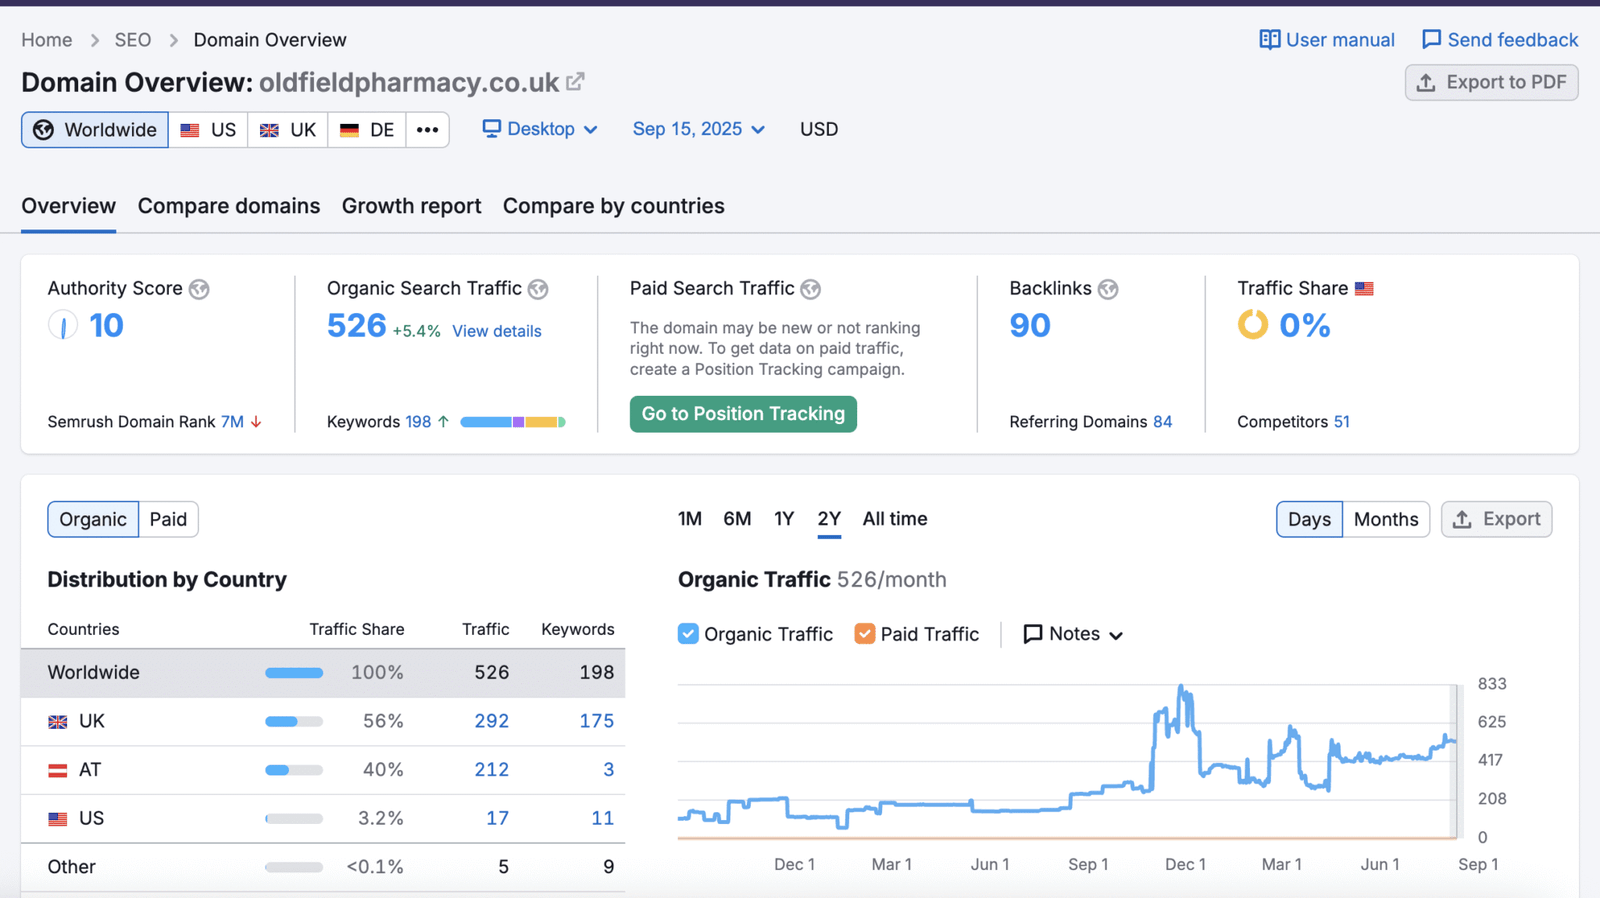Click the keywords position distribution color bar
Image resolution: width=1600 pixels, height=898 pixels.
(x=512, y=422)
